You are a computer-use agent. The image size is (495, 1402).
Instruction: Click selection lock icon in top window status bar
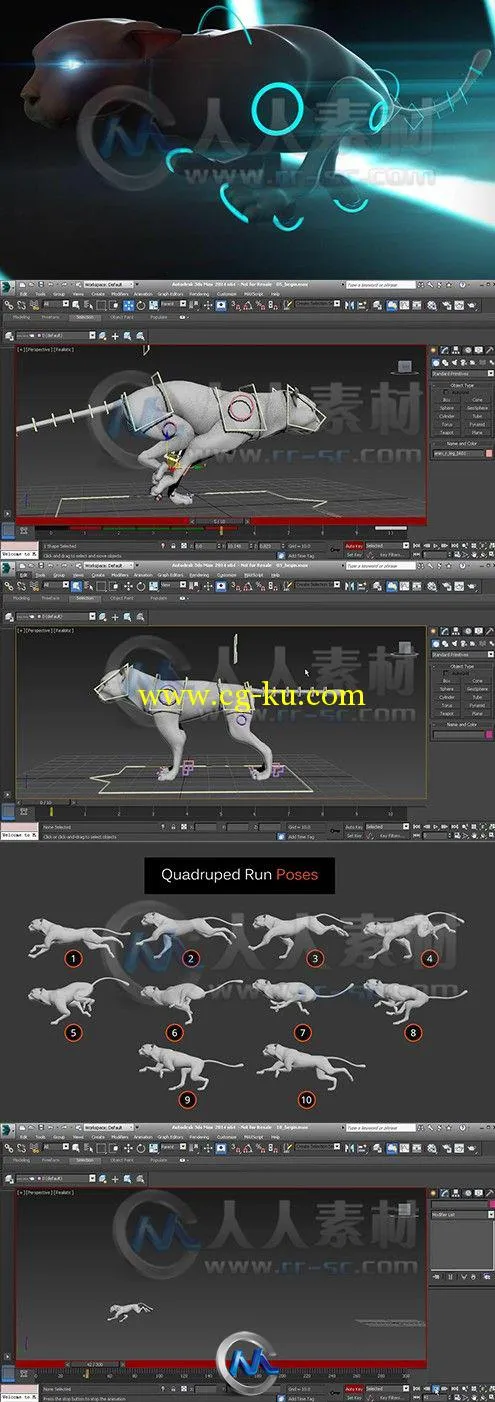173,545
